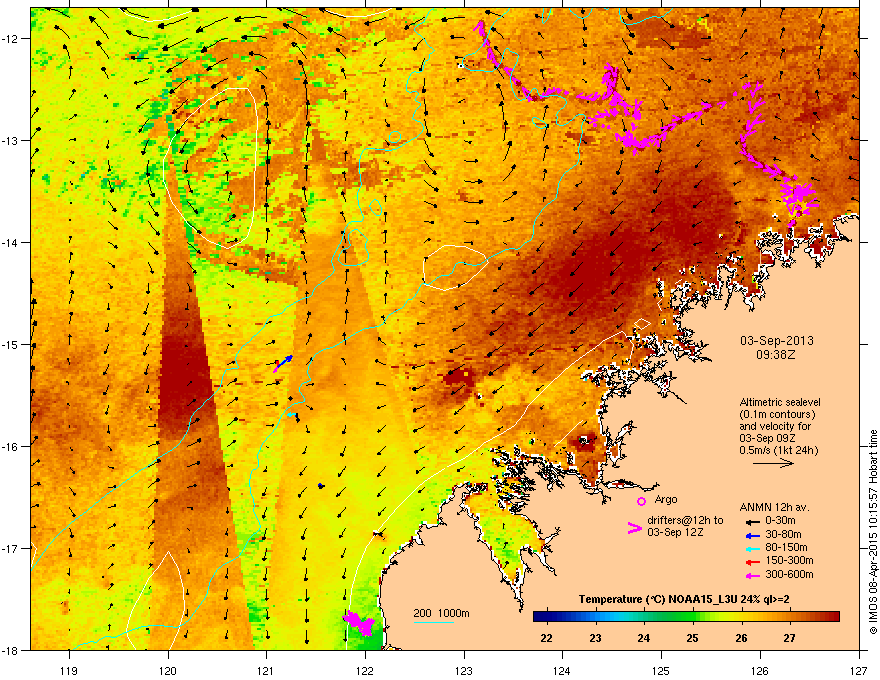
Task: Click the ANMN 12h av. legend heading
Action: coord(774,507)
